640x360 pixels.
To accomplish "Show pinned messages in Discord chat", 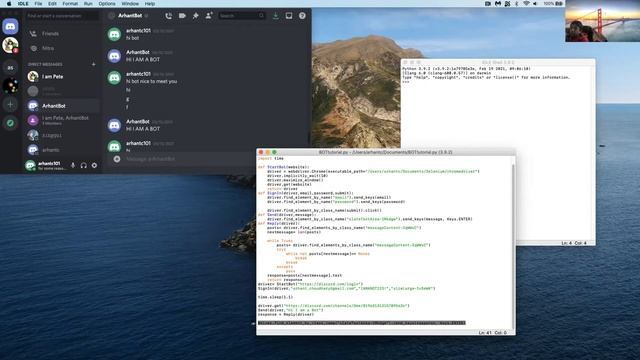I will tap(196, 16).
